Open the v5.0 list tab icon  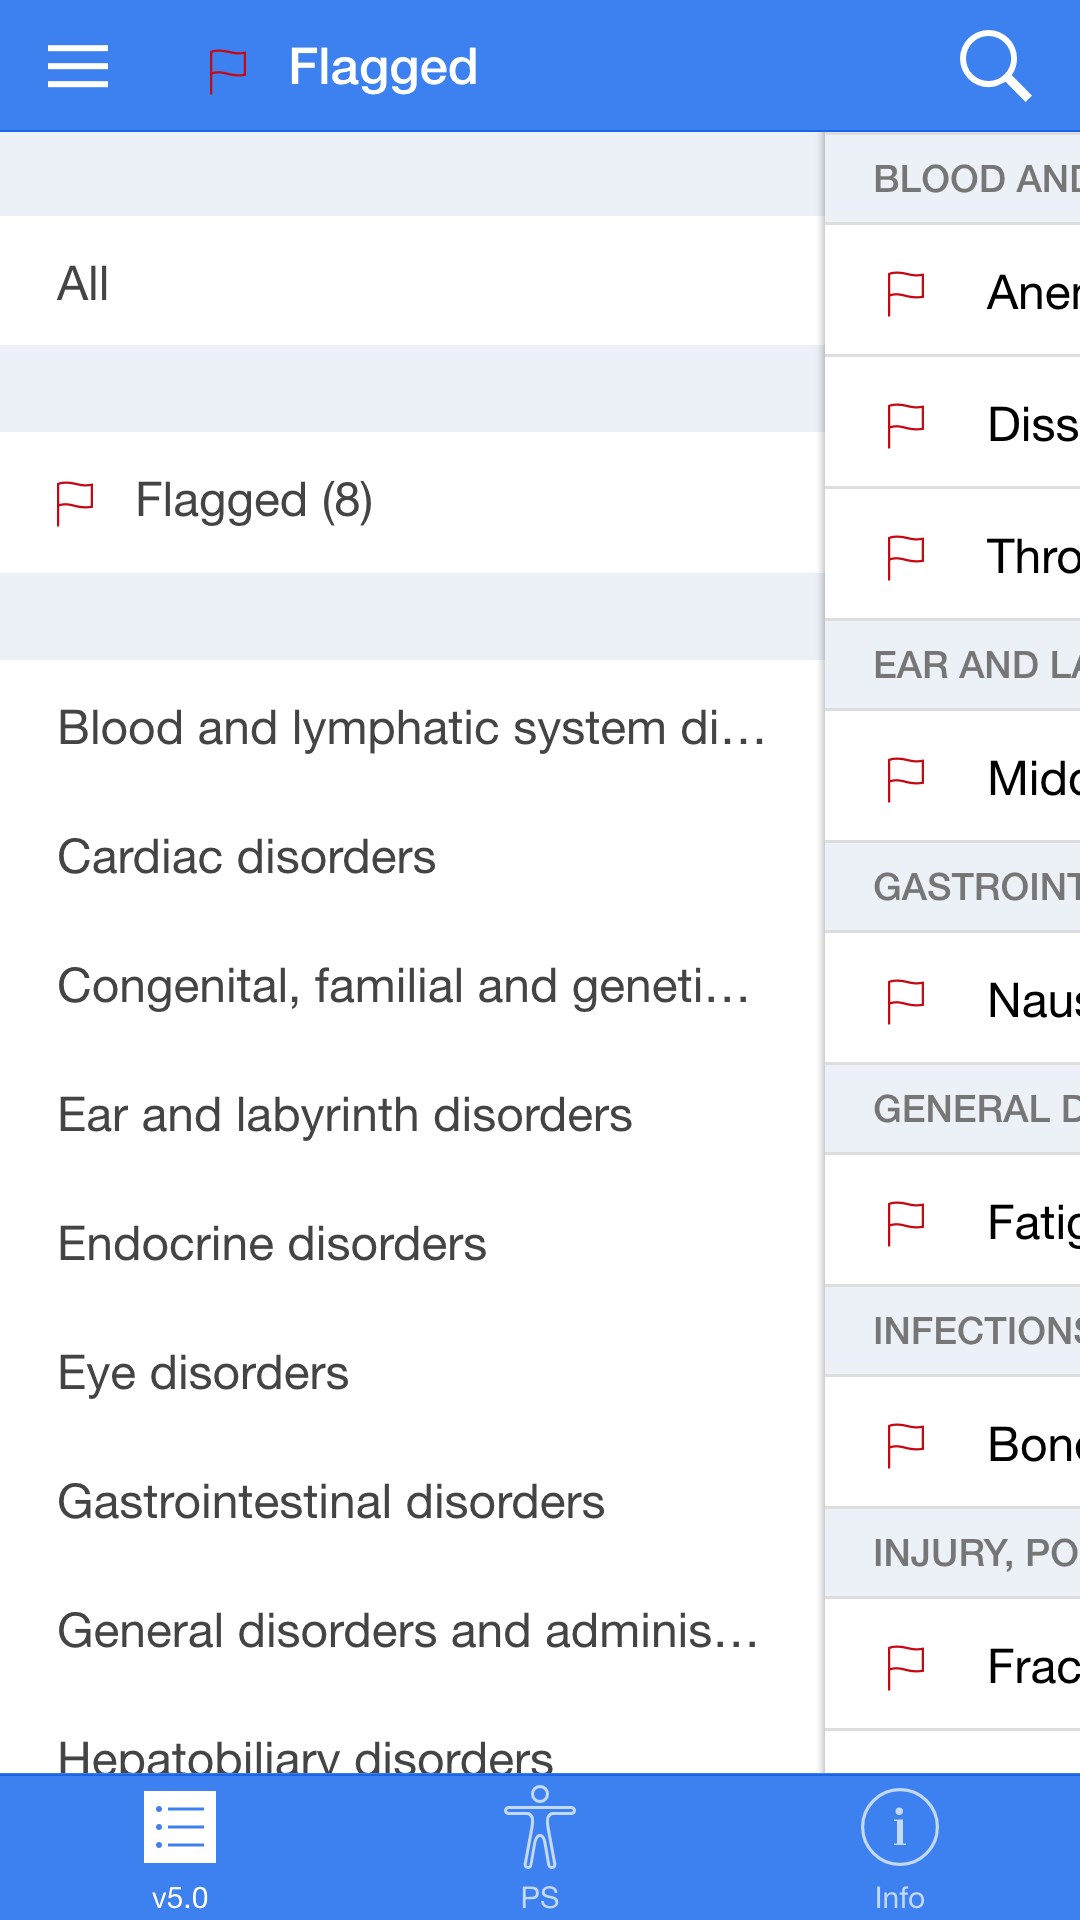180,1827
